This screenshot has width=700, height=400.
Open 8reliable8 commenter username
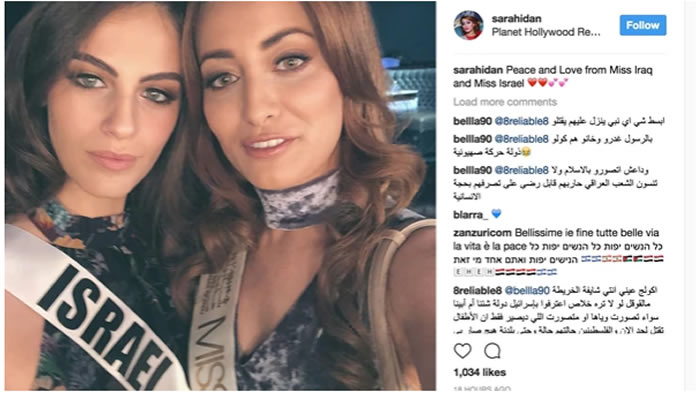pos(477,291)
